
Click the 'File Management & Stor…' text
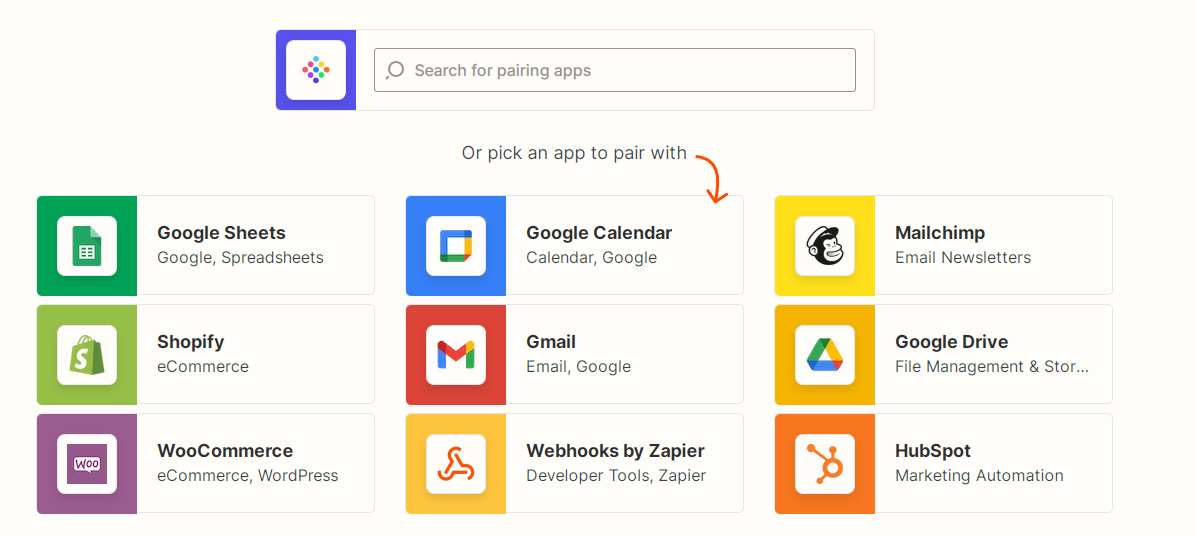[x=992, y=367]
